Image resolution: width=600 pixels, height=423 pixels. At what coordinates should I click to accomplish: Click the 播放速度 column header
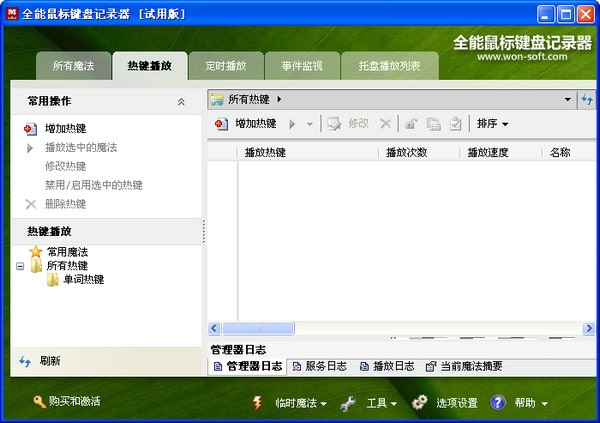click(501, 152)
